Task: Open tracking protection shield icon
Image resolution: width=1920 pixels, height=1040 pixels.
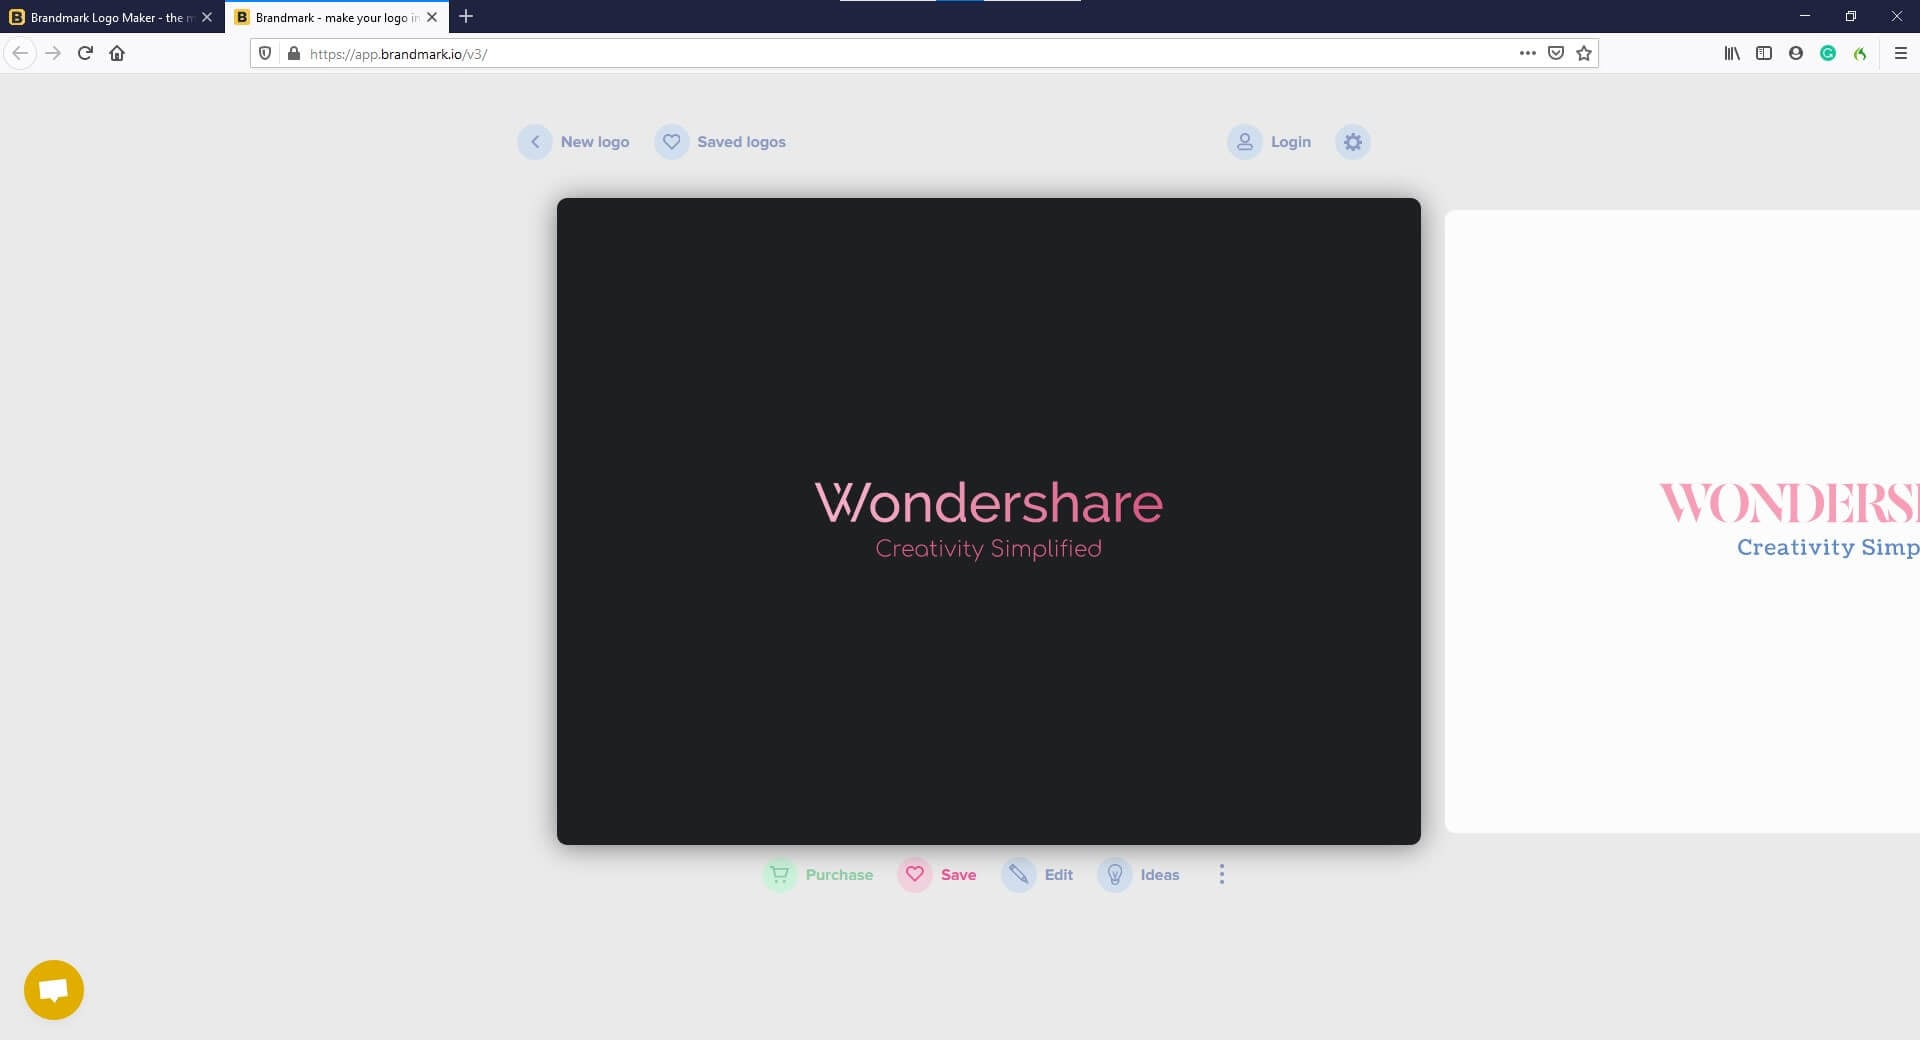Action: (265, 53)
